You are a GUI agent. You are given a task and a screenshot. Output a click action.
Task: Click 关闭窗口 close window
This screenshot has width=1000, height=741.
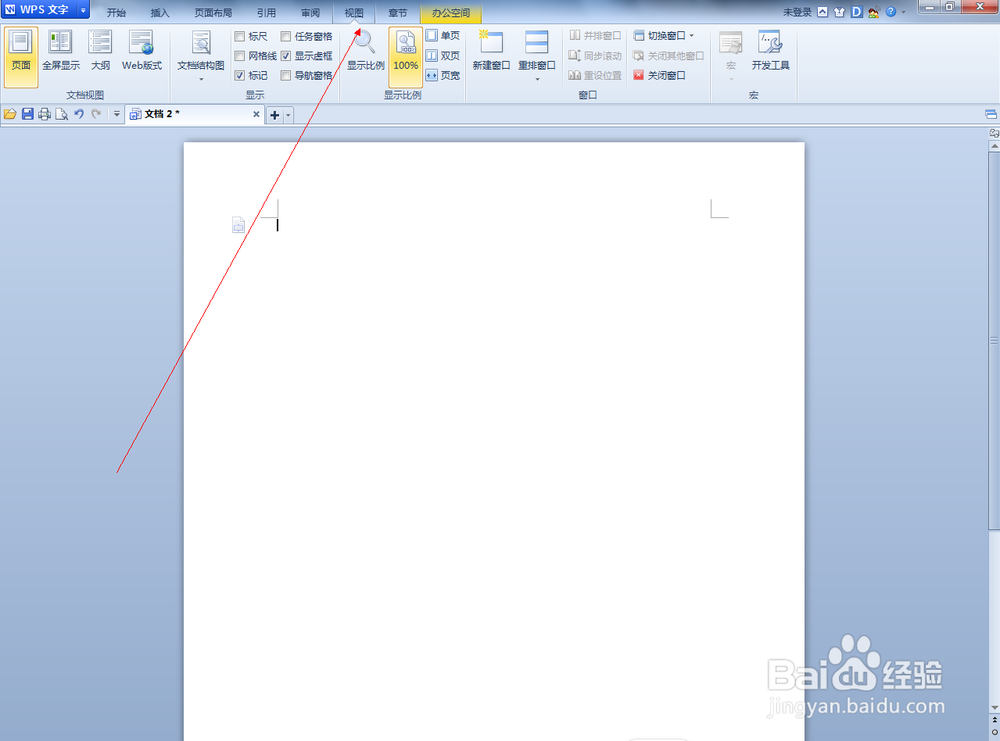click(659, 75)
